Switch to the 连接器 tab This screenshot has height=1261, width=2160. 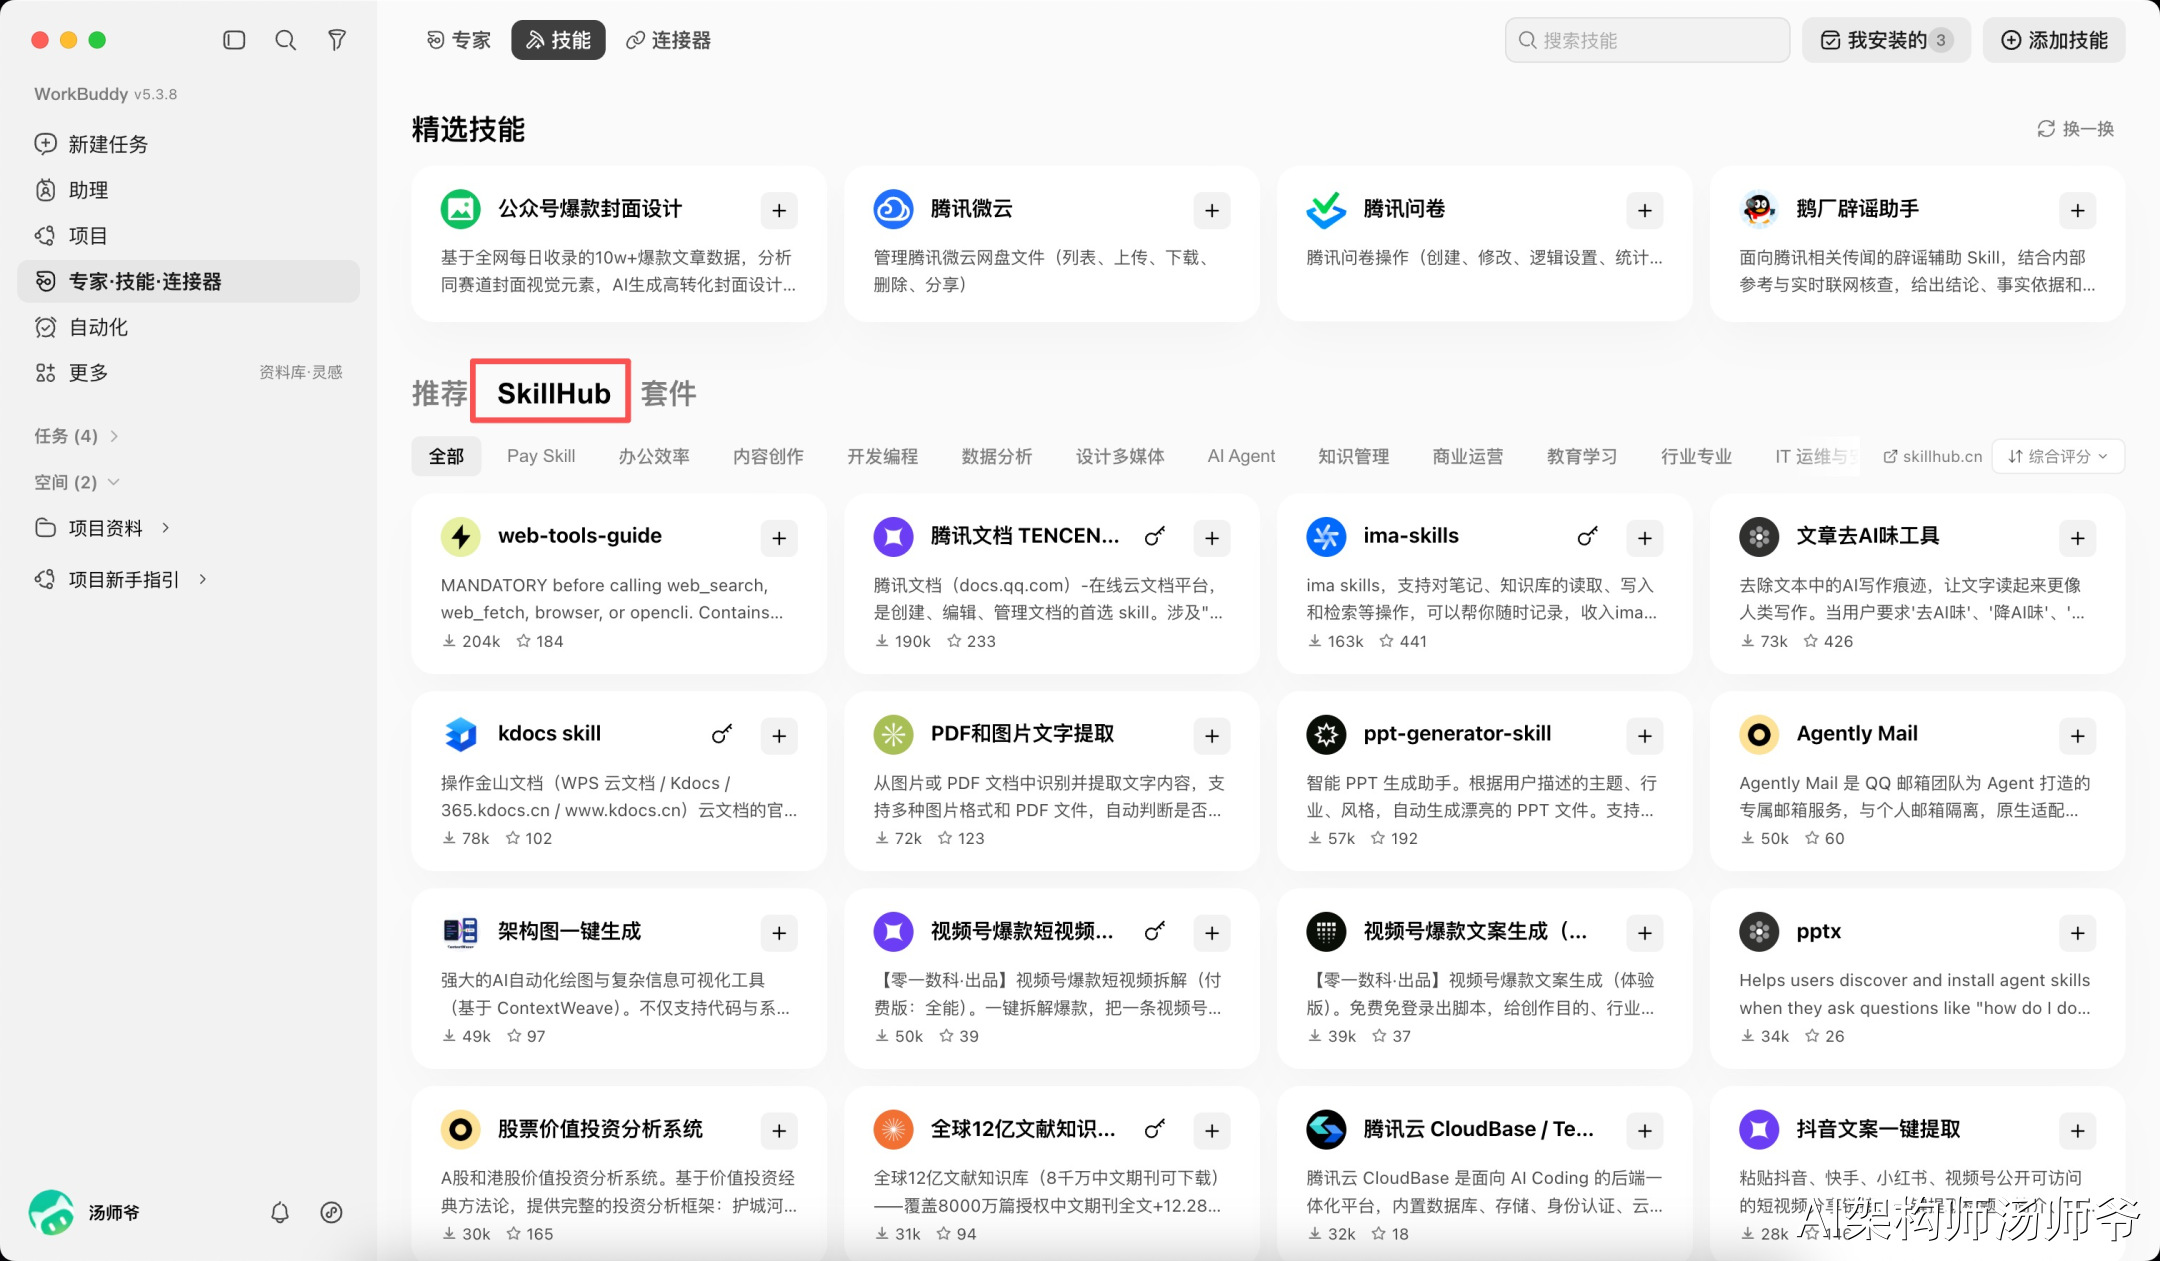pos(668,40)
